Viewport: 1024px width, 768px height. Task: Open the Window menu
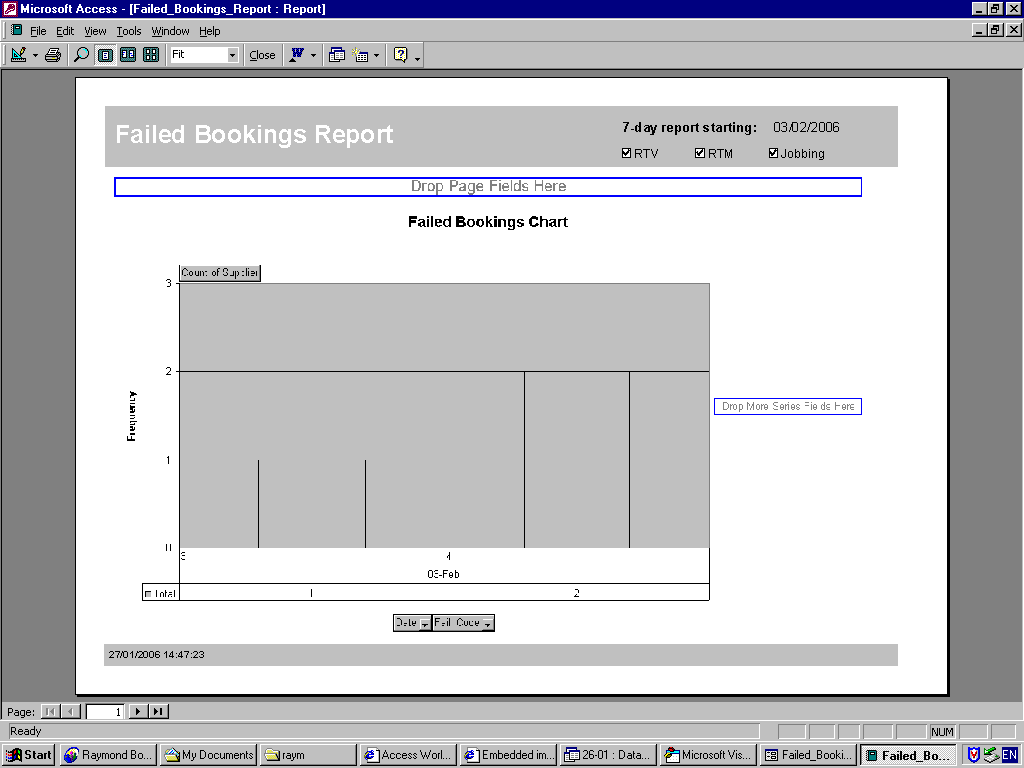170,31
